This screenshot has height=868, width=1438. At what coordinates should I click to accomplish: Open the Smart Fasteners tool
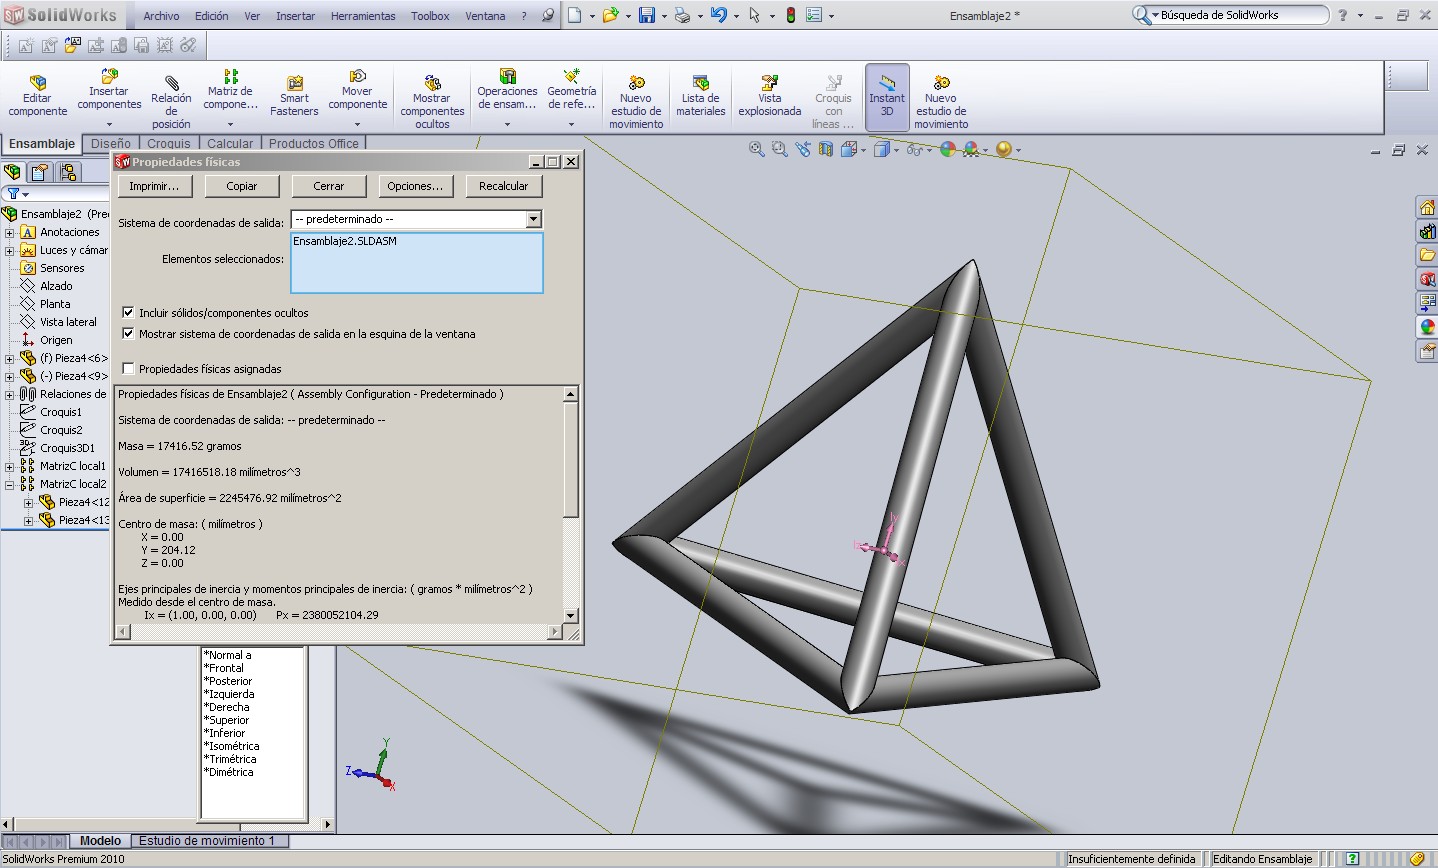pyautogui.click(x=294, y=84)
